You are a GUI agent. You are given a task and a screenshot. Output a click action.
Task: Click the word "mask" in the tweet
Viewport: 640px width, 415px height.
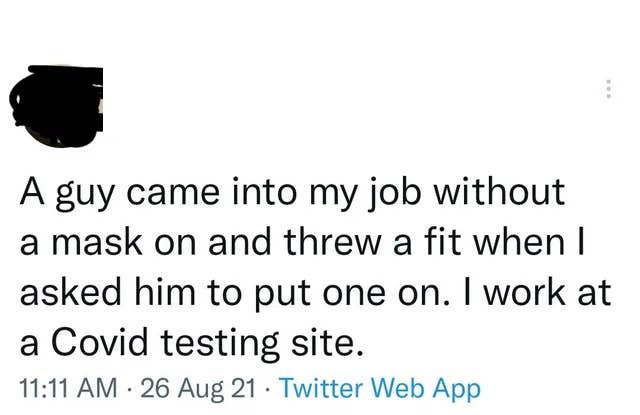(x=97, y=242)
